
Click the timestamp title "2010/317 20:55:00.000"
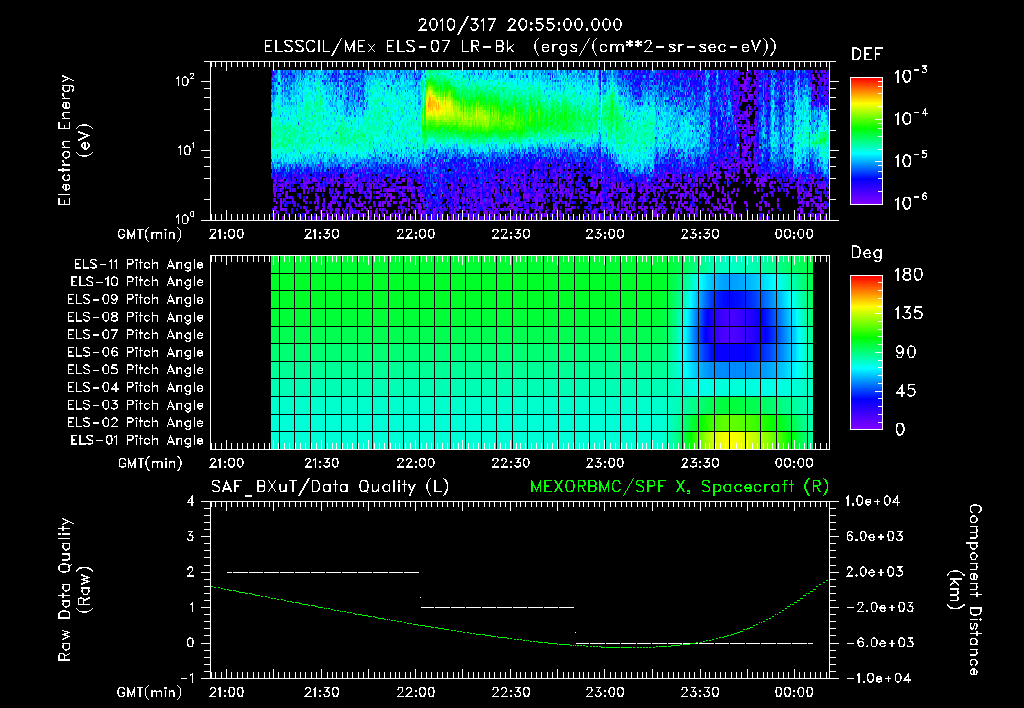tap(520, 25)
